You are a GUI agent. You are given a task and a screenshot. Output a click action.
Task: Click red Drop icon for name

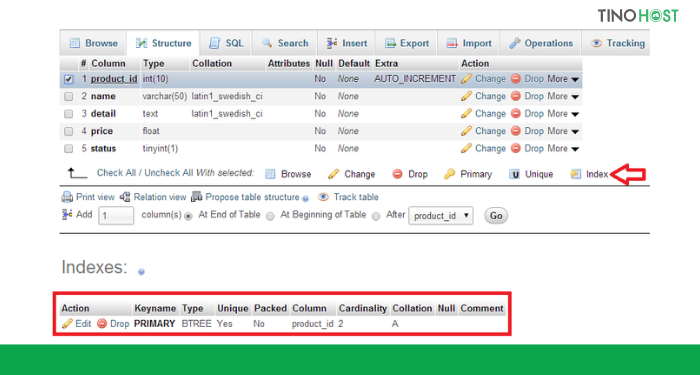pos(516,96)
